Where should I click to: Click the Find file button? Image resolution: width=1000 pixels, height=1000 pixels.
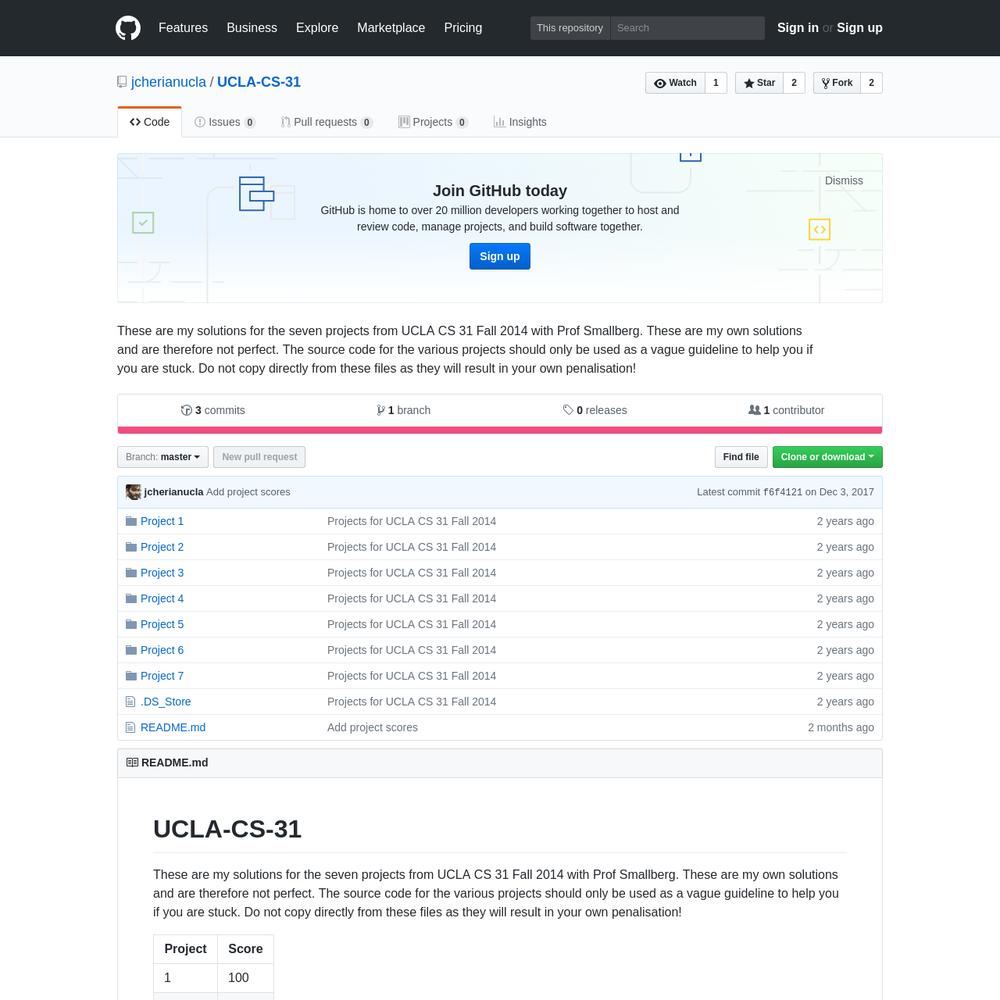point(740,457)
